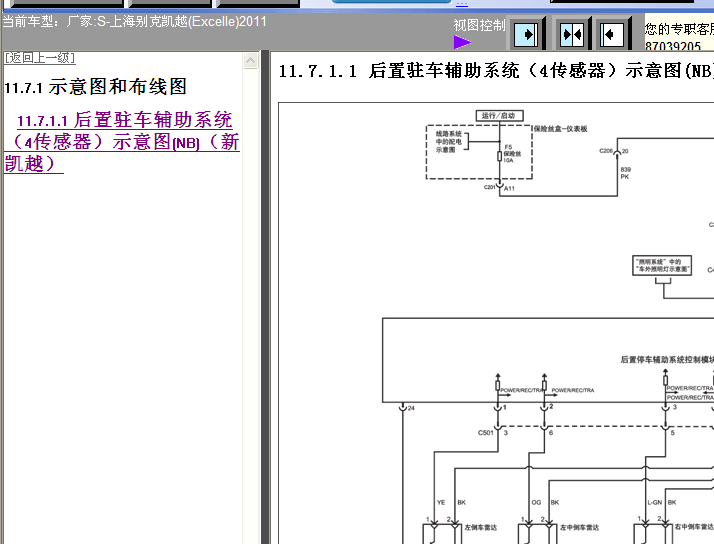Click the 左侧车雷达 sensor label
The height and width of the screenshot is (544, 714).
481,528
